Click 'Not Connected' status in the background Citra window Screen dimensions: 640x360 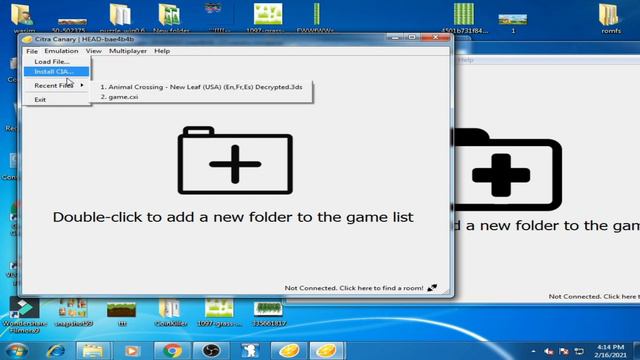coord(594,297)
